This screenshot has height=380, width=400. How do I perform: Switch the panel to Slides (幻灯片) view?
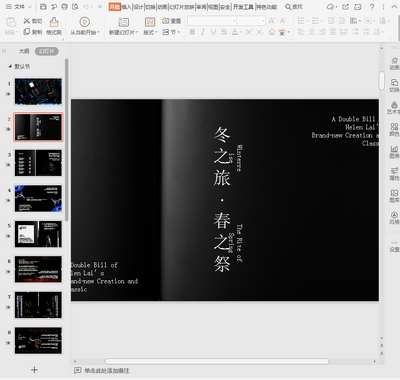coord(47,51)
